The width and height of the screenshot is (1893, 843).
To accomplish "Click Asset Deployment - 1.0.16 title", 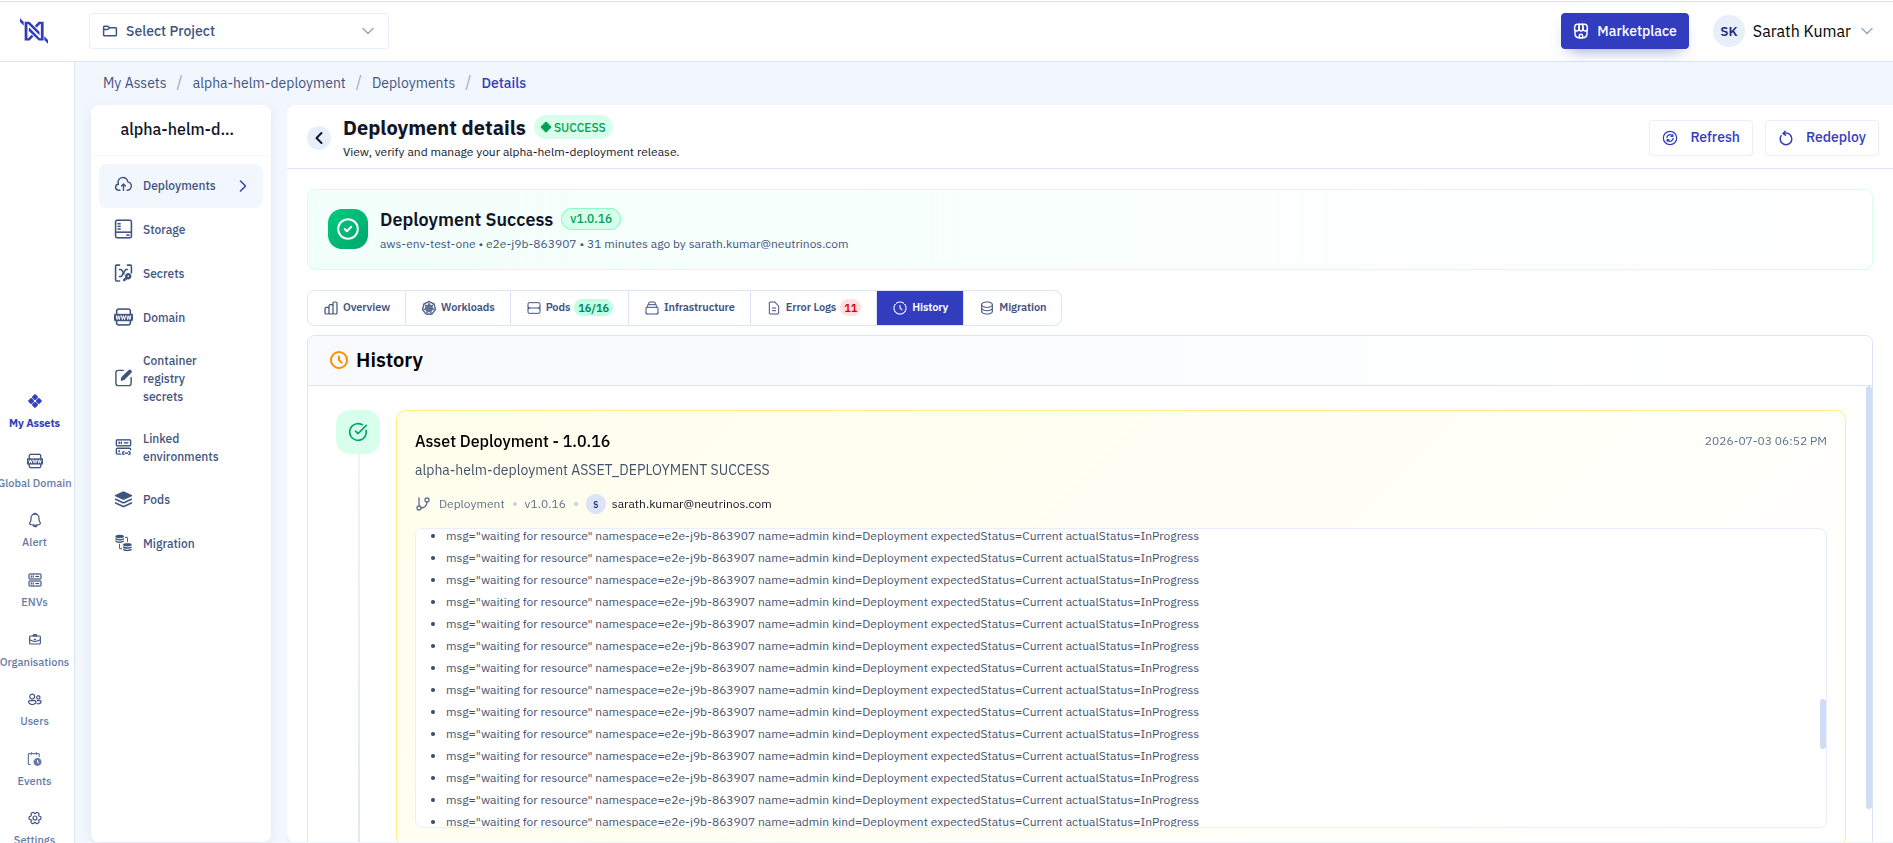I will tap(512, 441).
